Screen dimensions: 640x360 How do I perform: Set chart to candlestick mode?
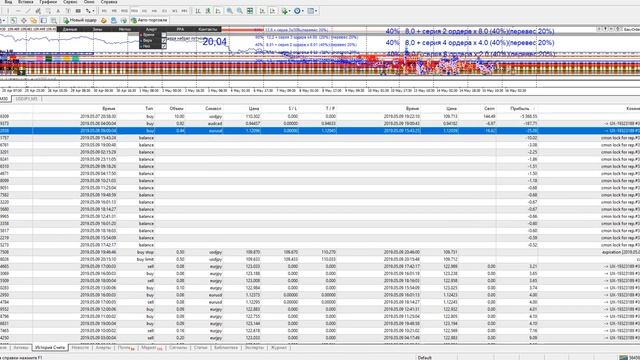pyautogui.click(x=208, y=11)
